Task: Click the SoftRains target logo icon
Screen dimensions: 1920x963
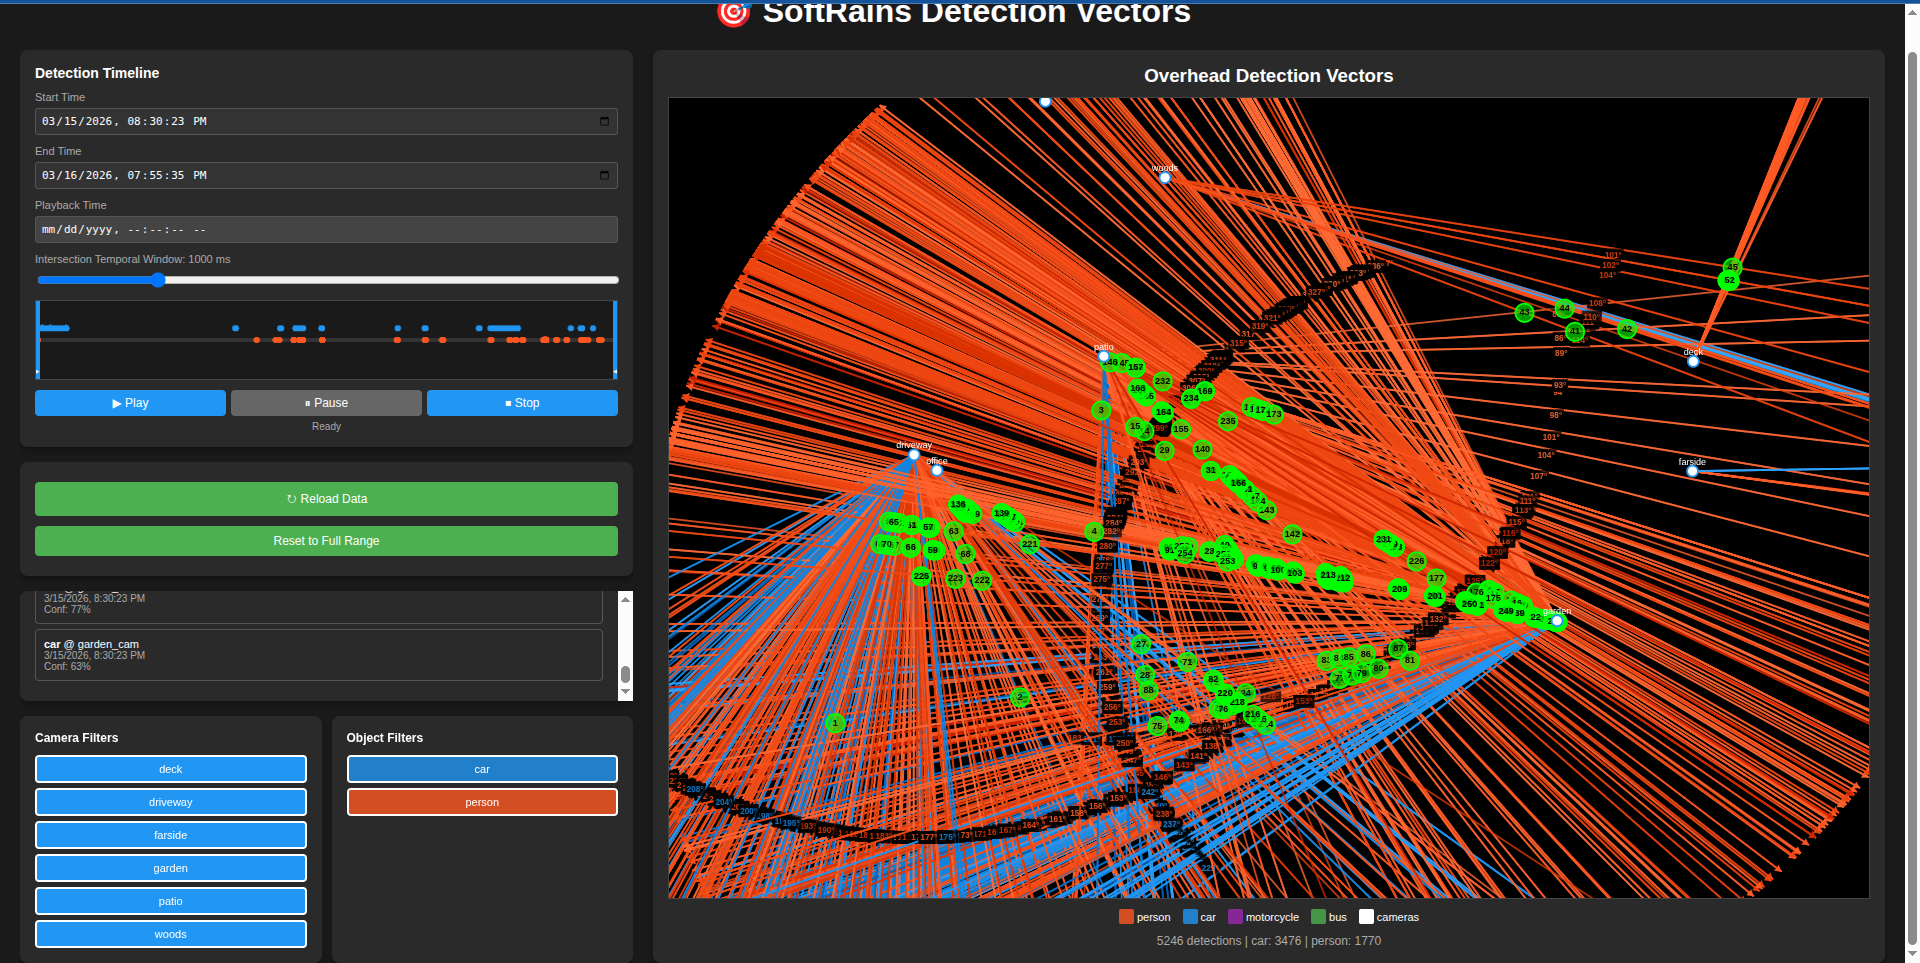Action: [734, 13]
